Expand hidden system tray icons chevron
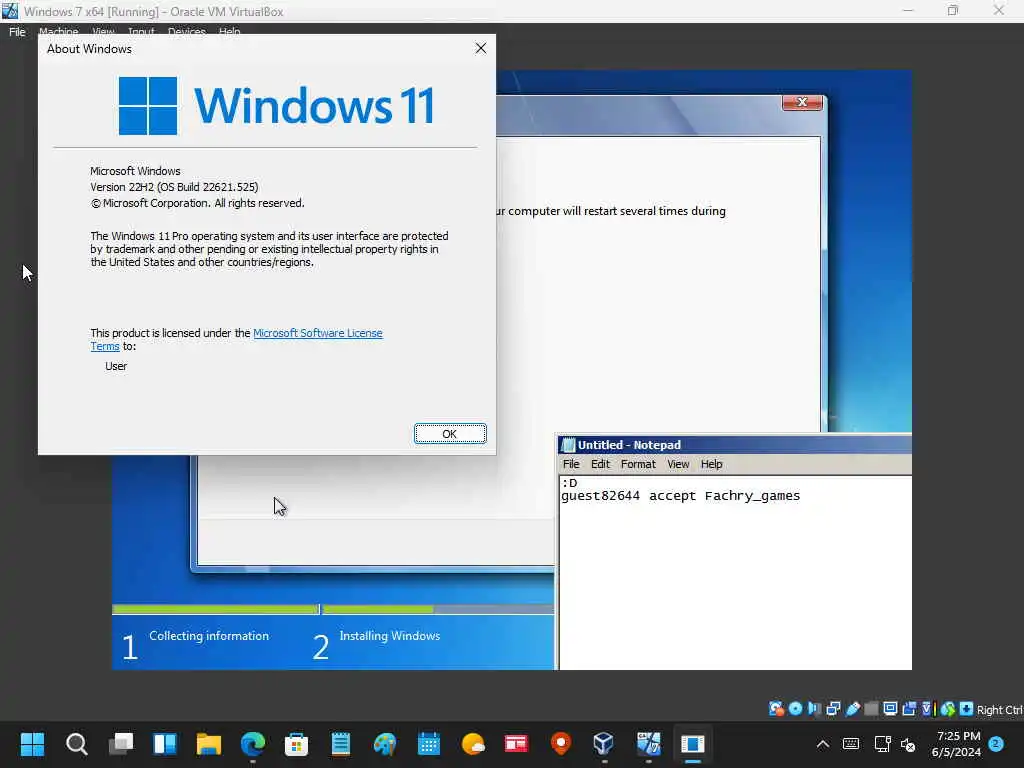 click(823, 744)
